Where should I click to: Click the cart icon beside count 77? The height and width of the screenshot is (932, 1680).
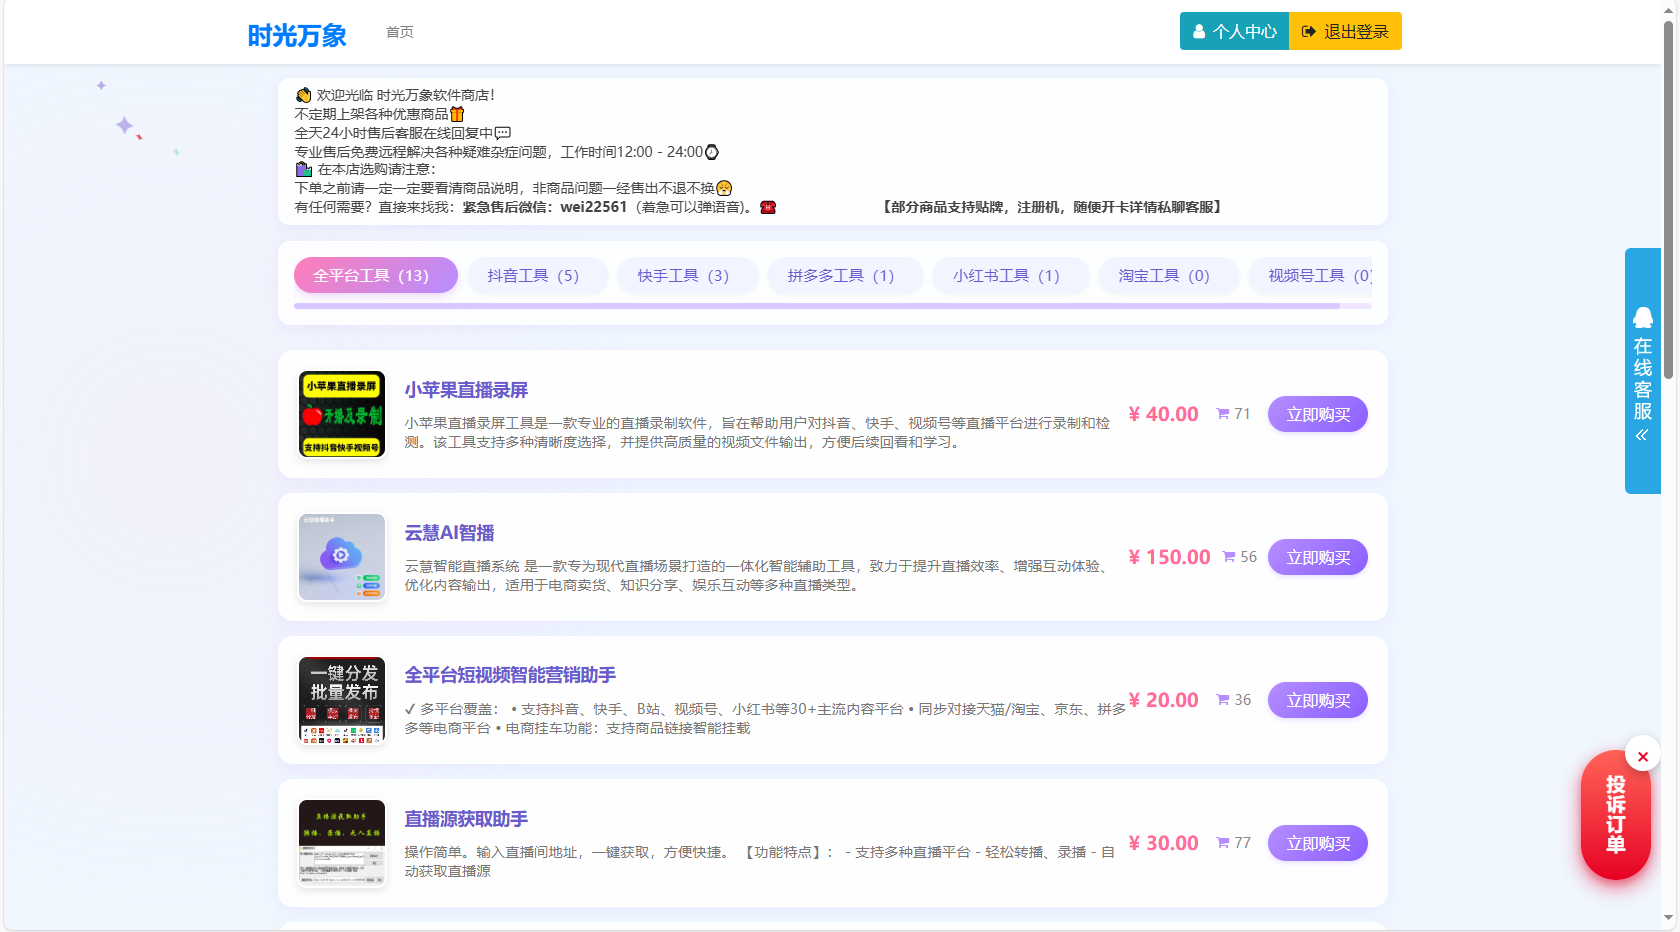click(x=1221, y=842)
